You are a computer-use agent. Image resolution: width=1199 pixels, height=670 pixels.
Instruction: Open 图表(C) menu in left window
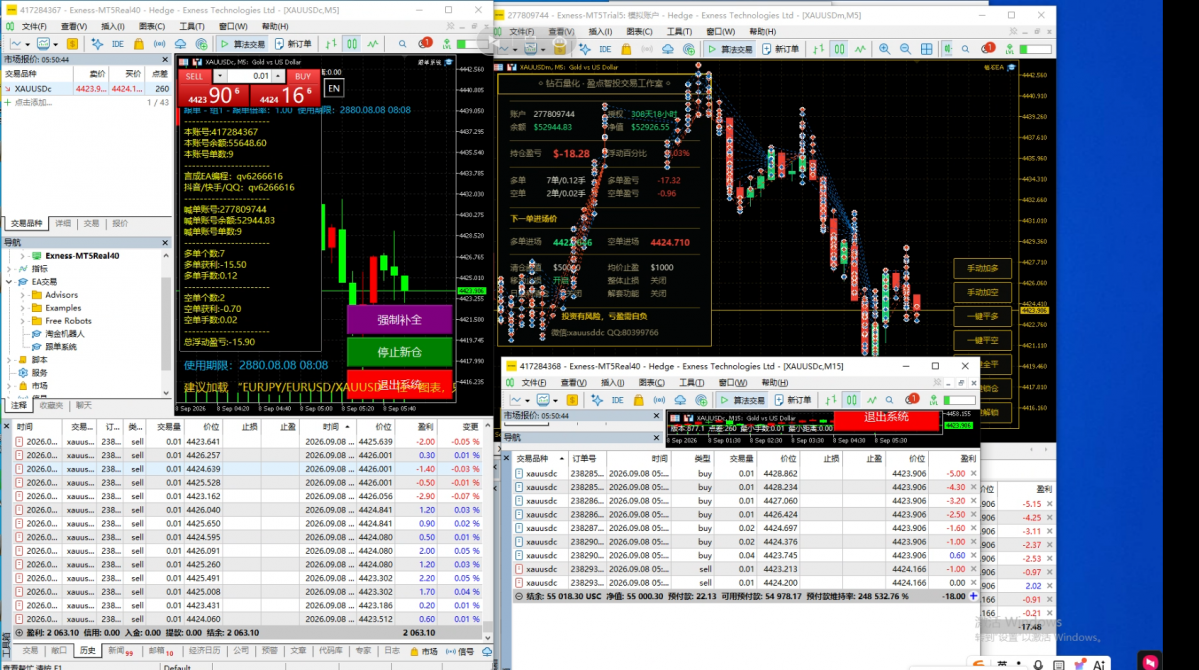pos(151,26)
